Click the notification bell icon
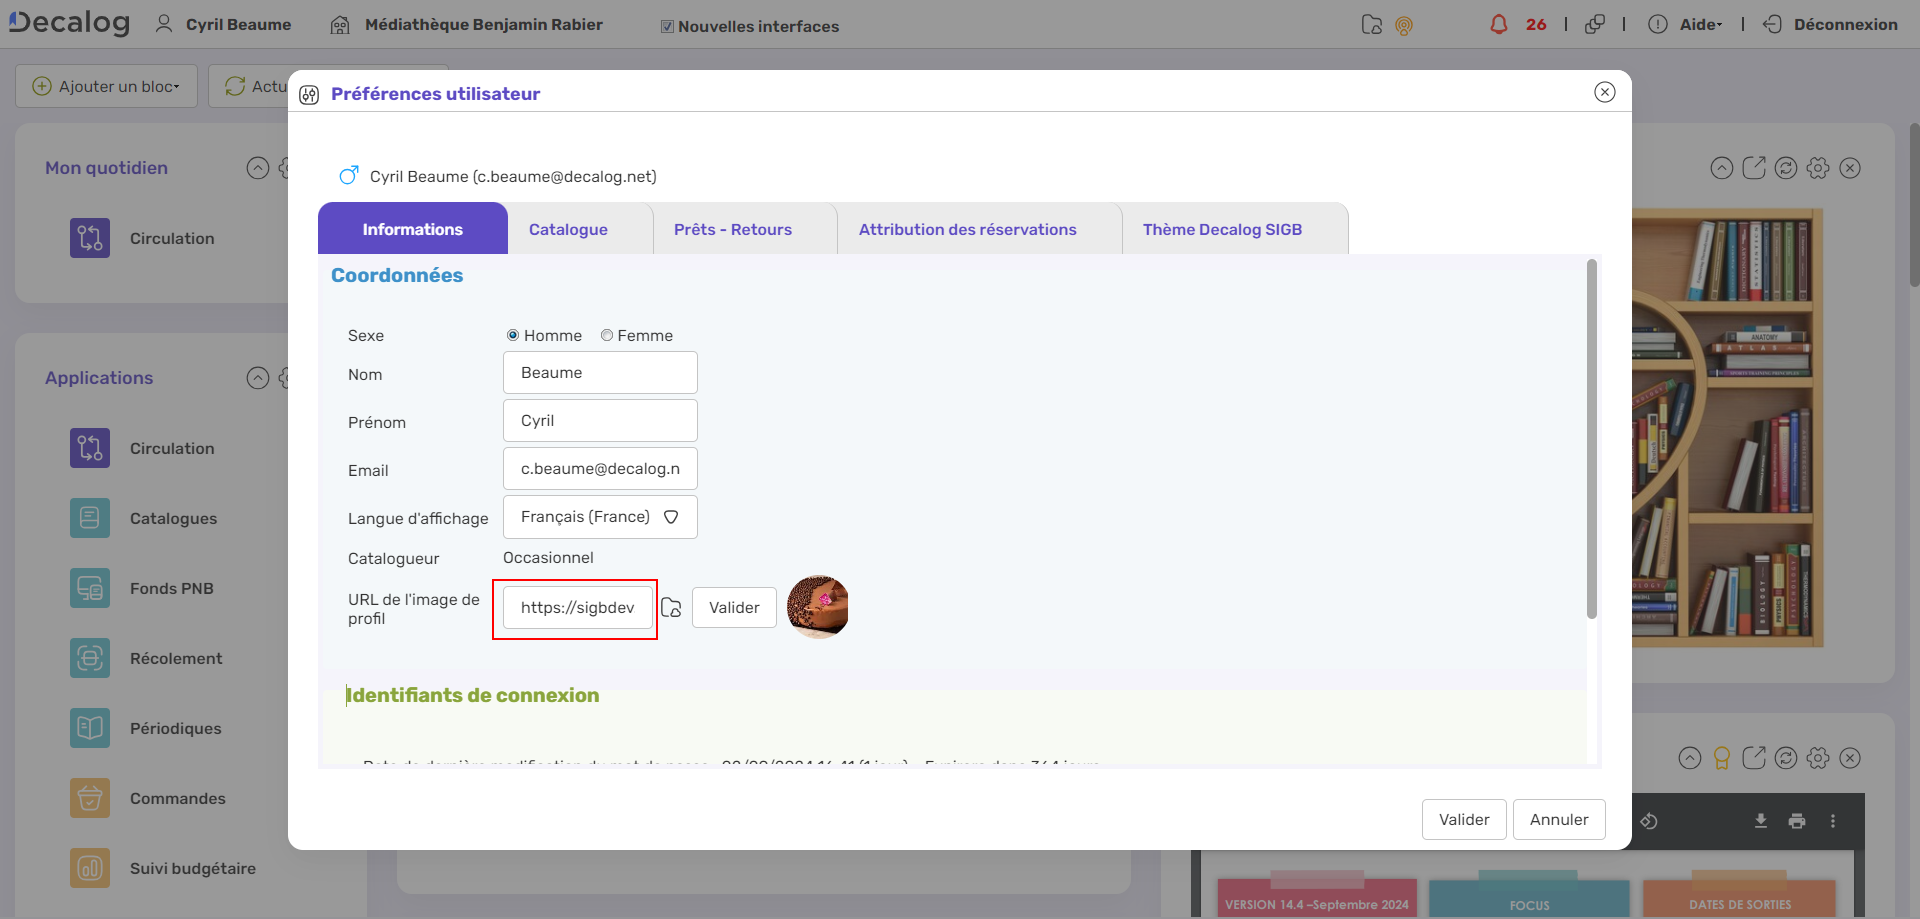The width and height of the screenshot is (1920, 919). point(1498,24)
